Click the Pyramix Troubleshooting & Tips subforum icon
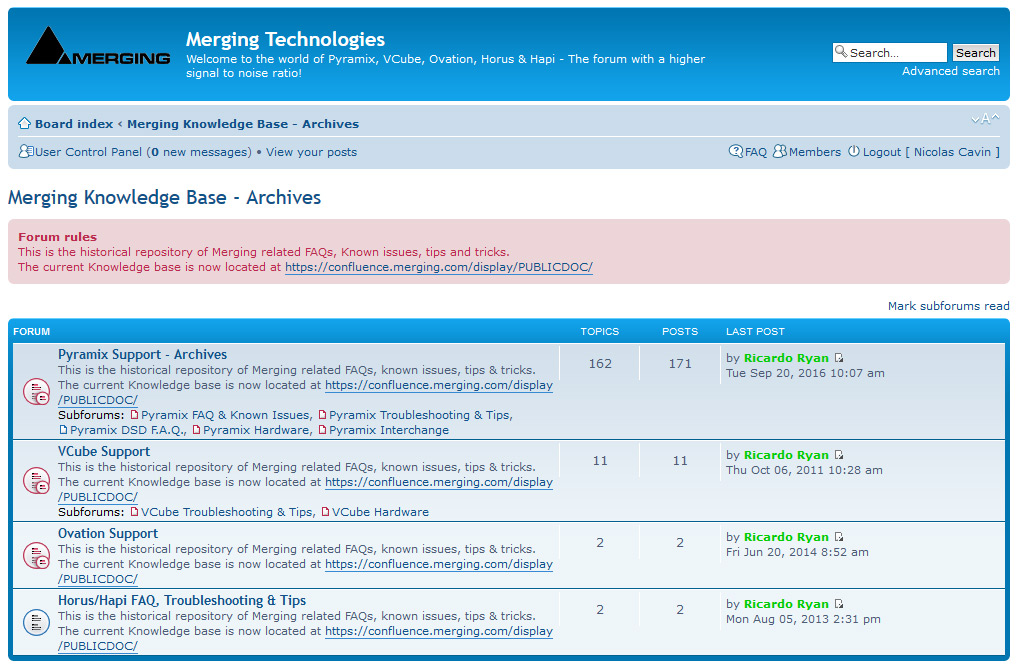 click(322, 415)
